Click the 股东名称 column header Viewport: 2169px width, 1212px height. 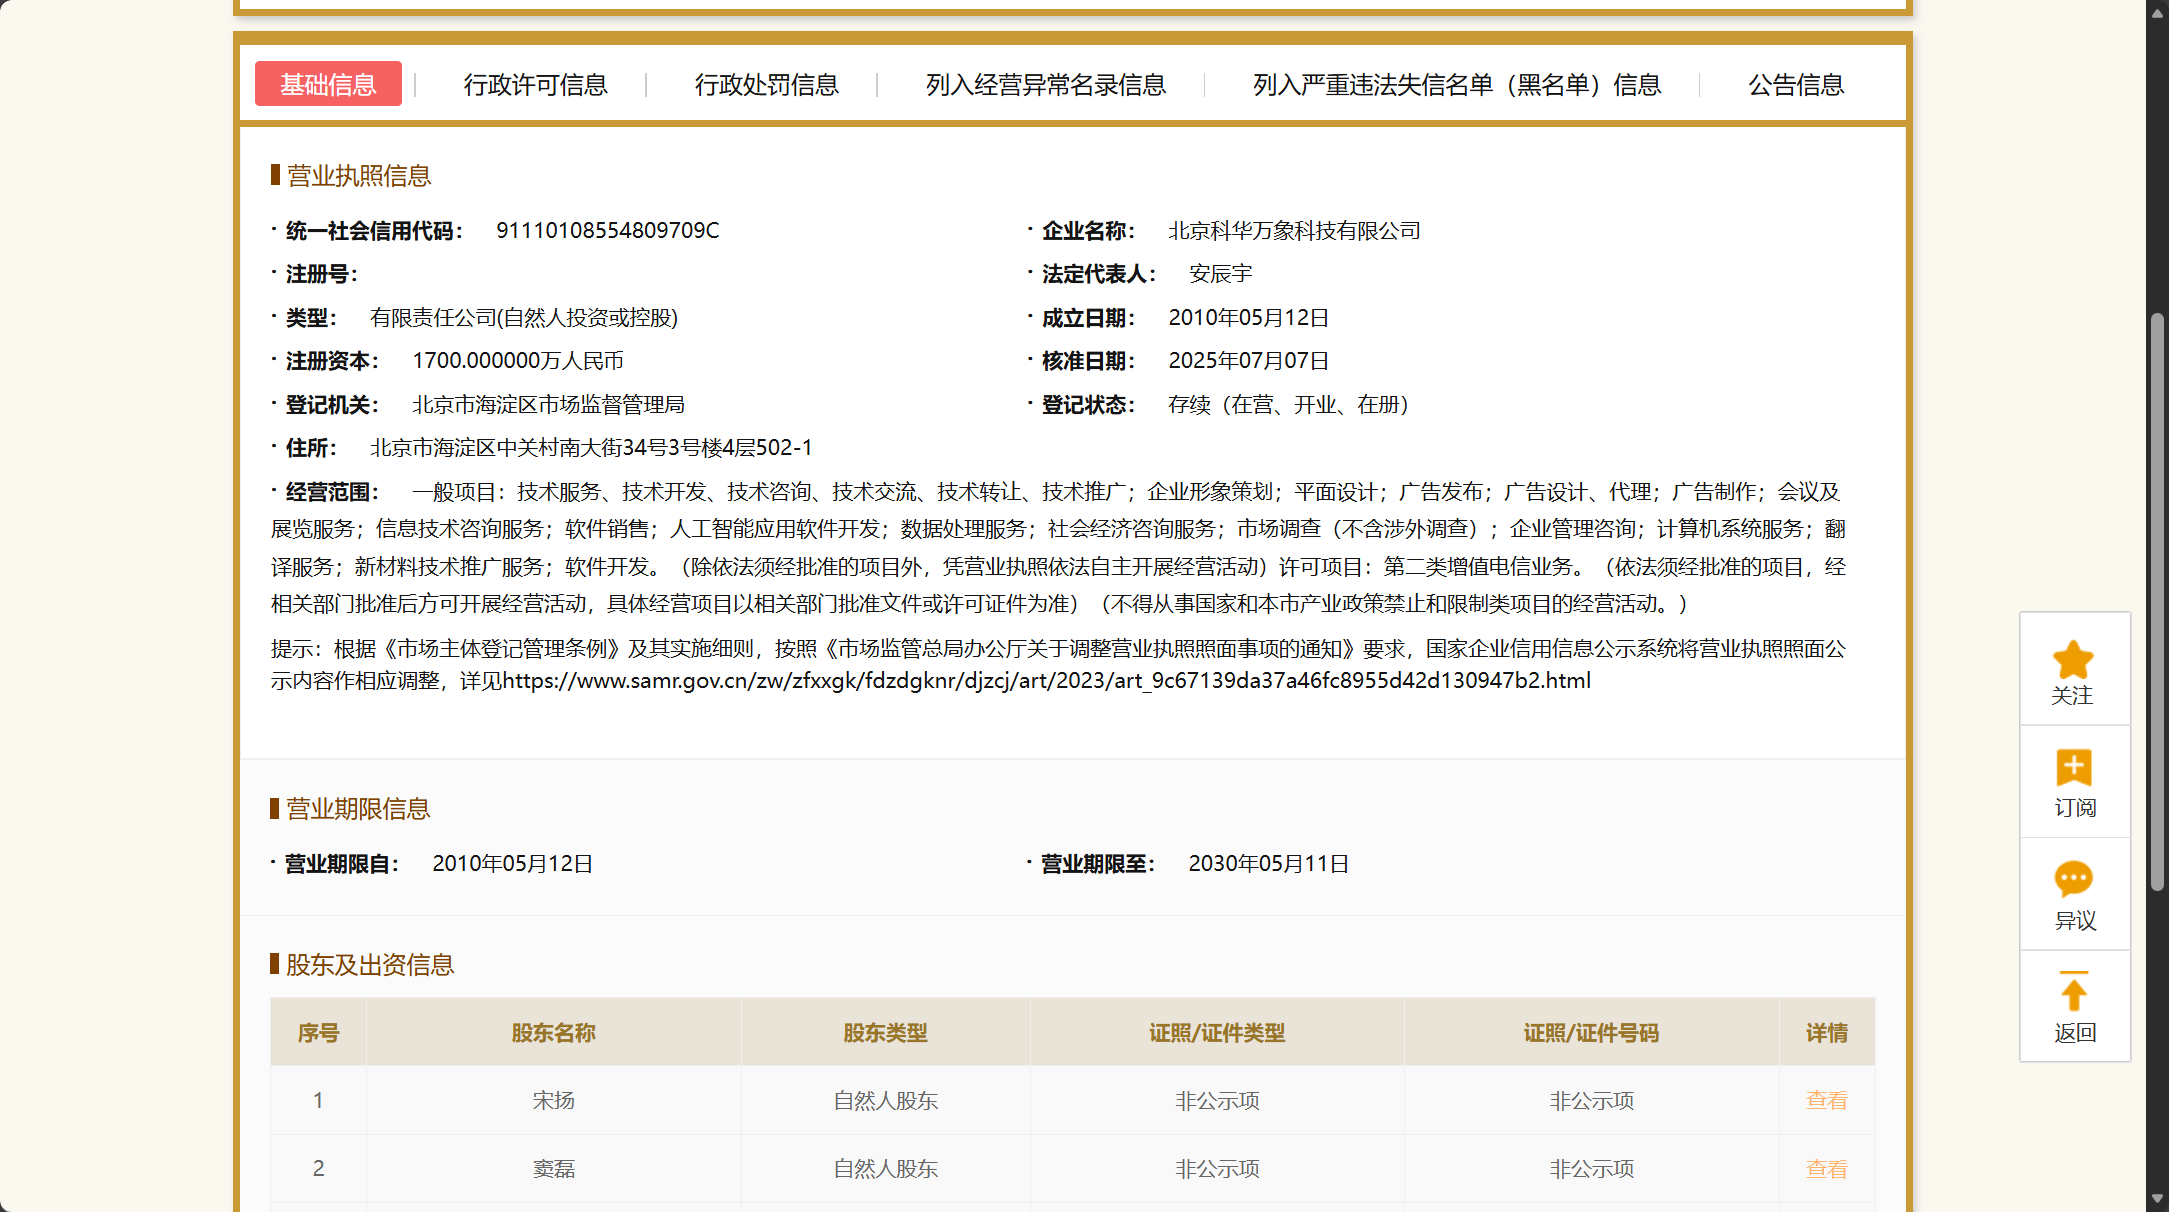pyautogui.click(x=553, y=1033)
